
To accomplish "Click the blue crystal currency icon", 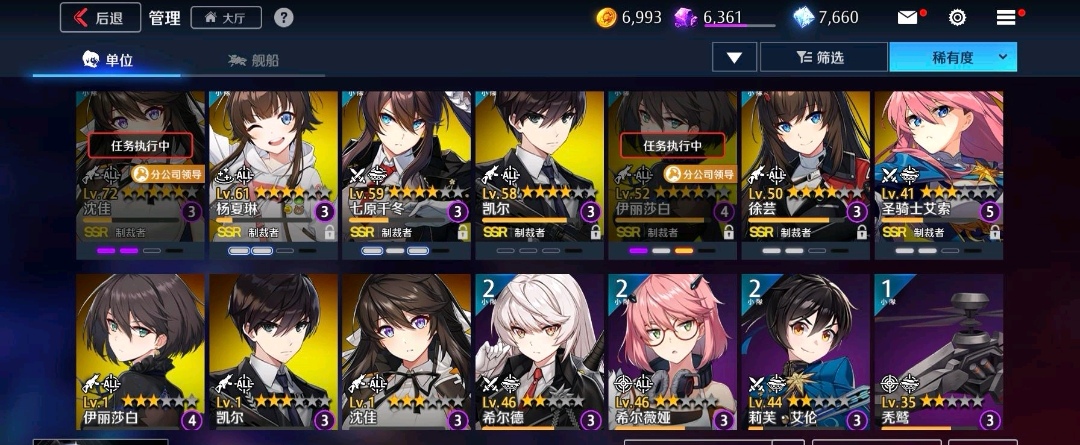I will [x=803, y=17].
